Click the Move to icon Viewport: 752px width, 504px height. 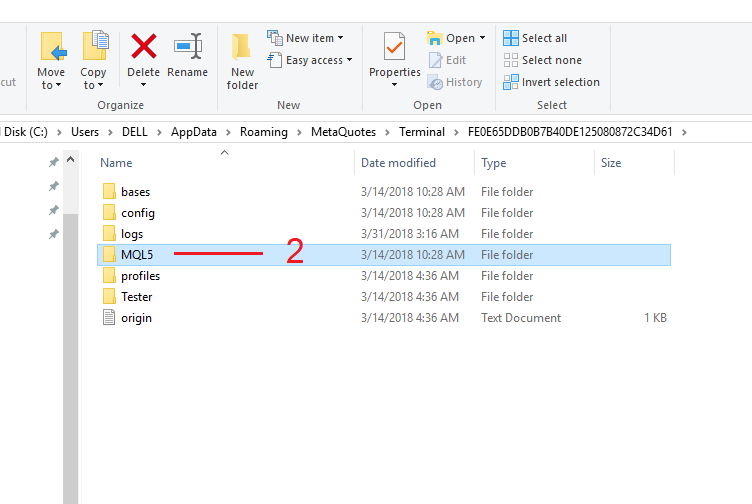(x=52, y=47)
